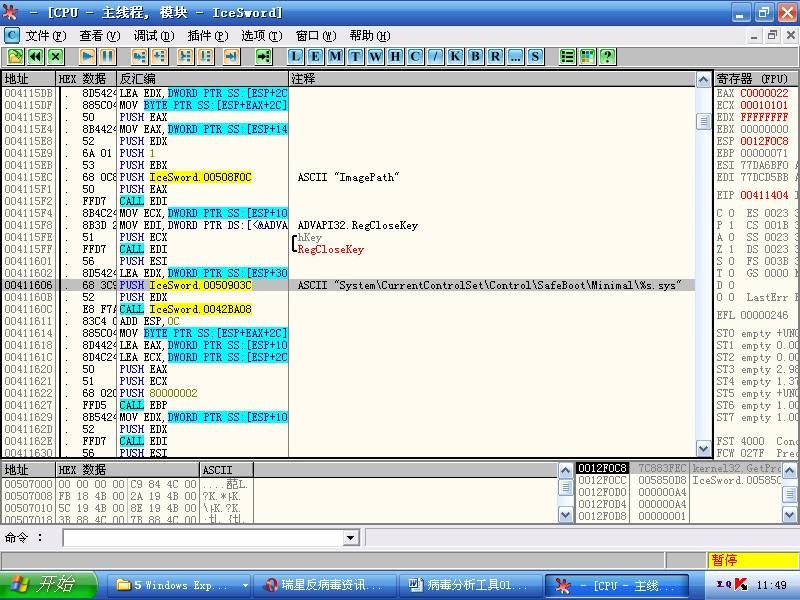Open Breakpoints window (B button)
Screen dimensions: 800x600
pyautogui.click(x=475, y=56)
